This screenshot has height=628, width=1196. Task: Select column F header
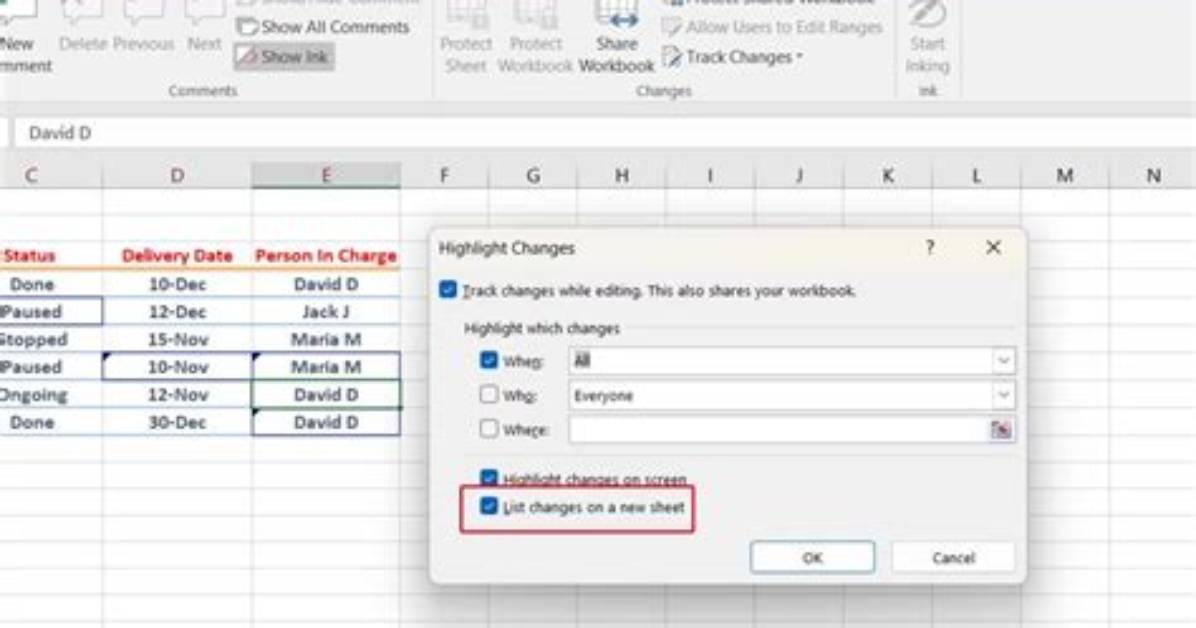tap(444, 176)
